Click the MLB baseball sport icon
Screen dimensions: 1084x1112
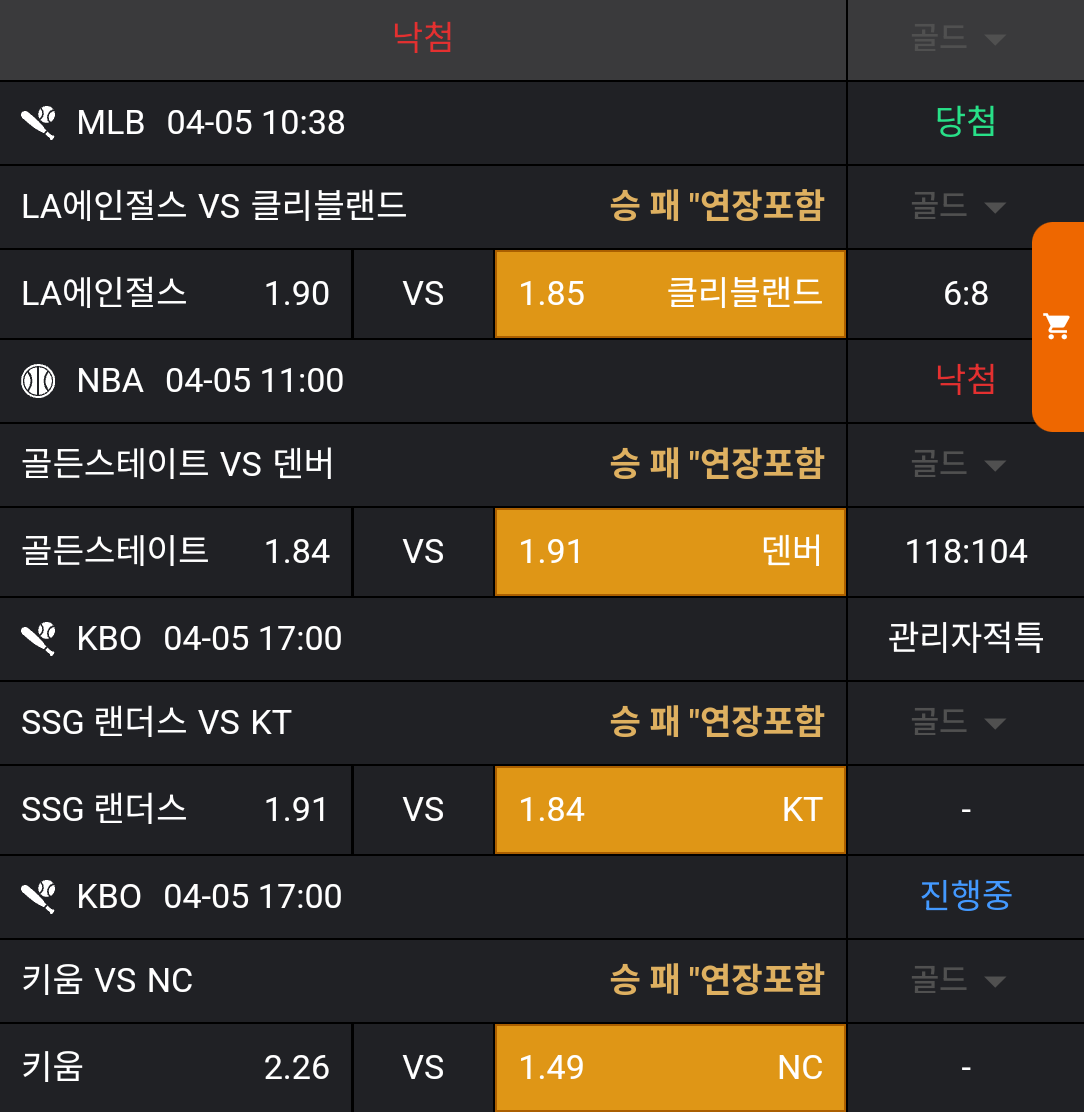point(39,123)
